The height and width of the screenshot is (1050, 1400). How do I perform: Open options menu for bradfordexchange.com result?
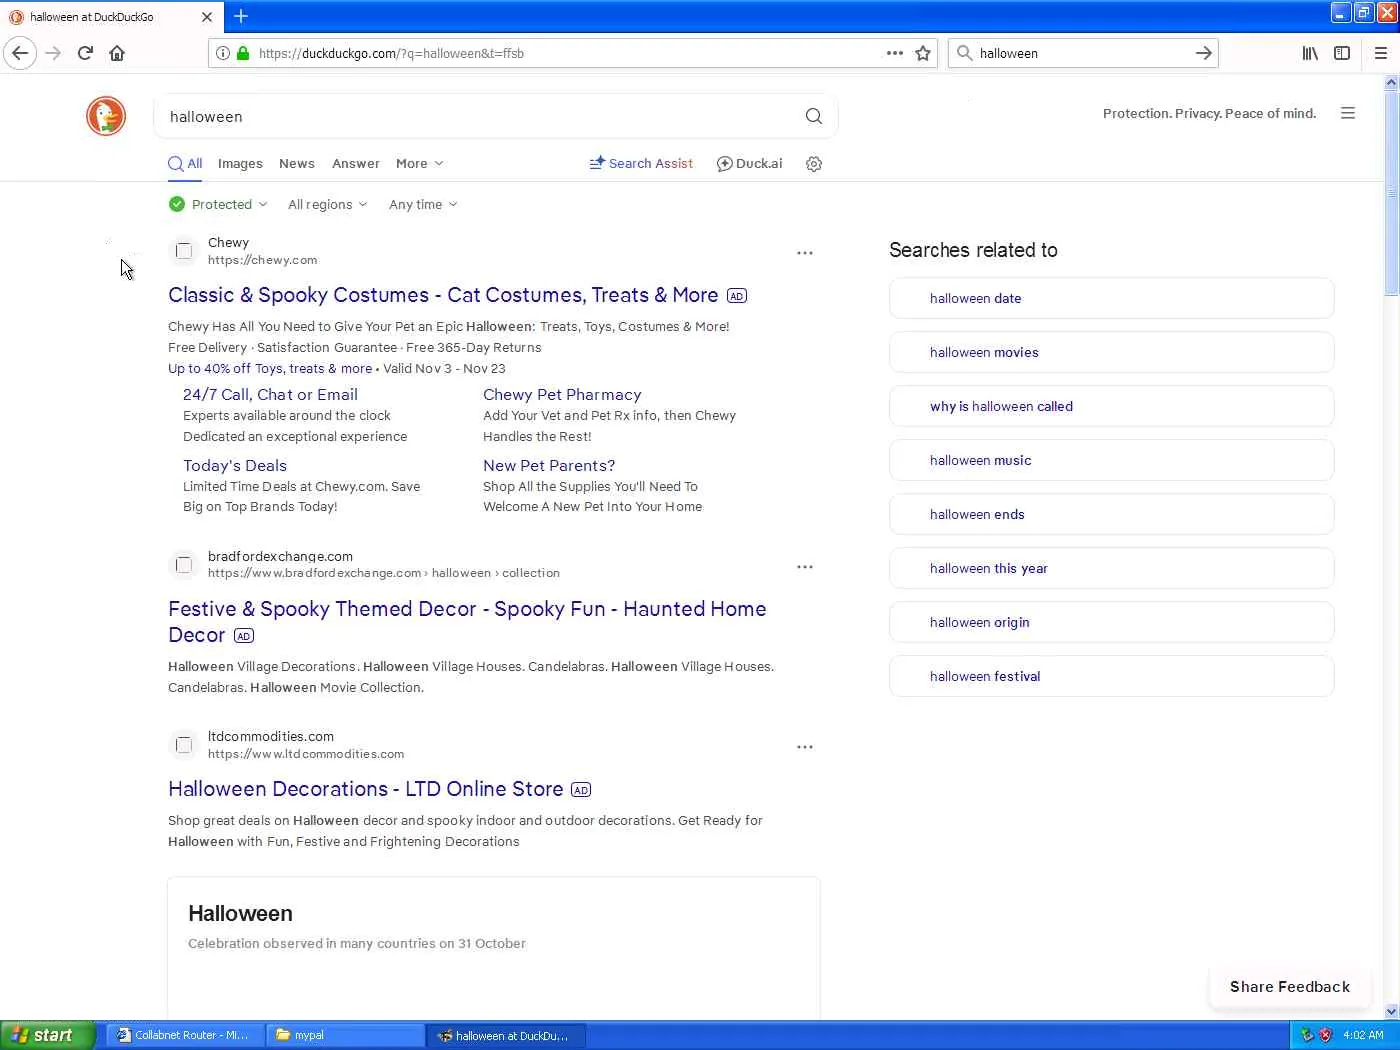(x=805, y=567)
